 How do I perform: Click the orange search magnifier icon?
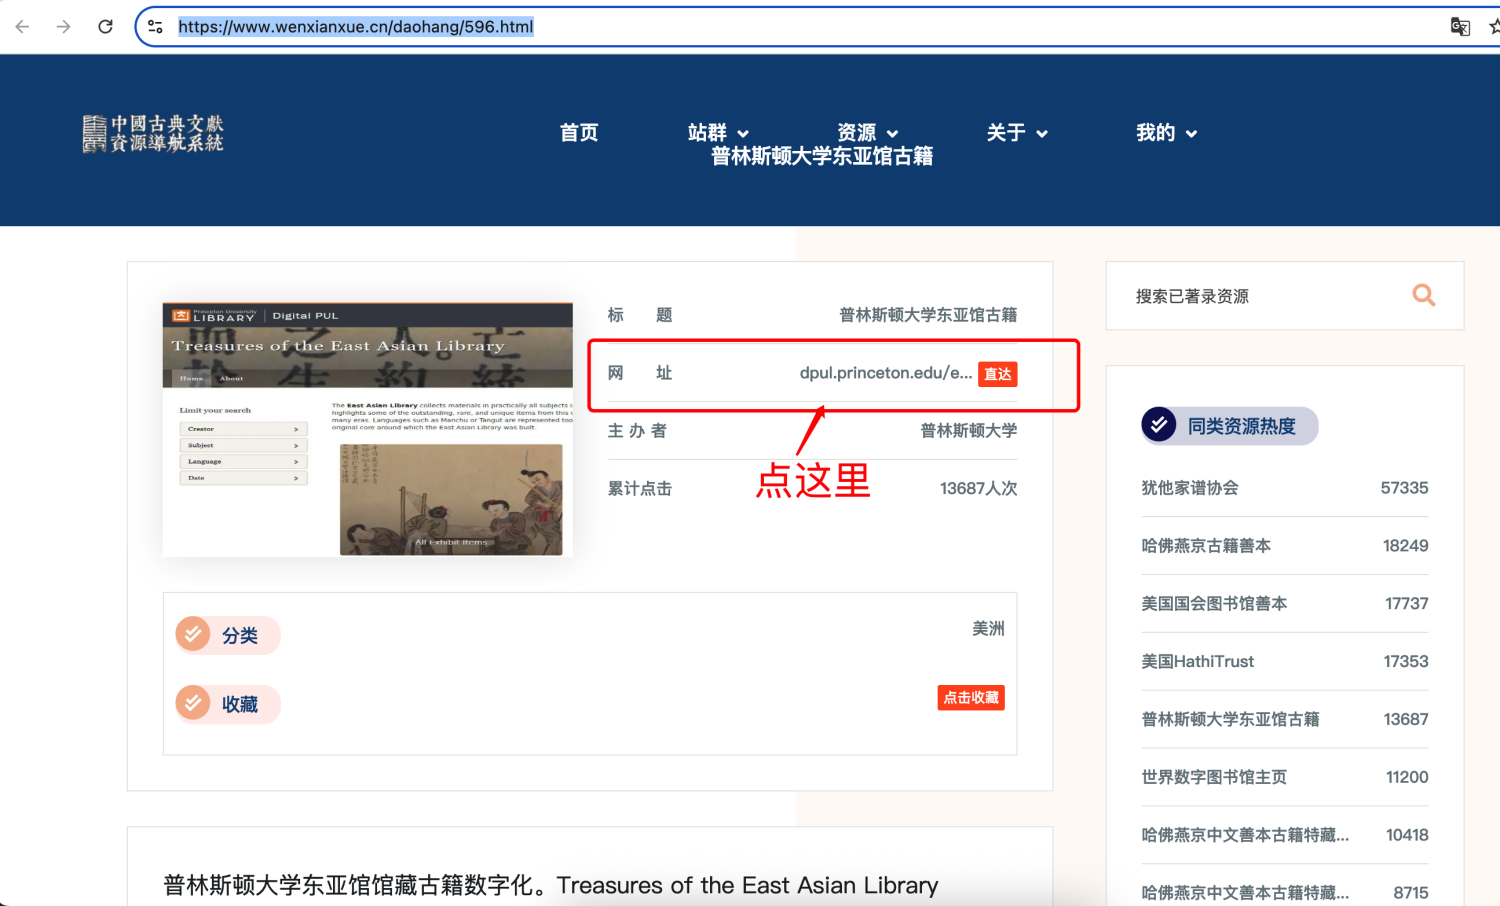1423,295
